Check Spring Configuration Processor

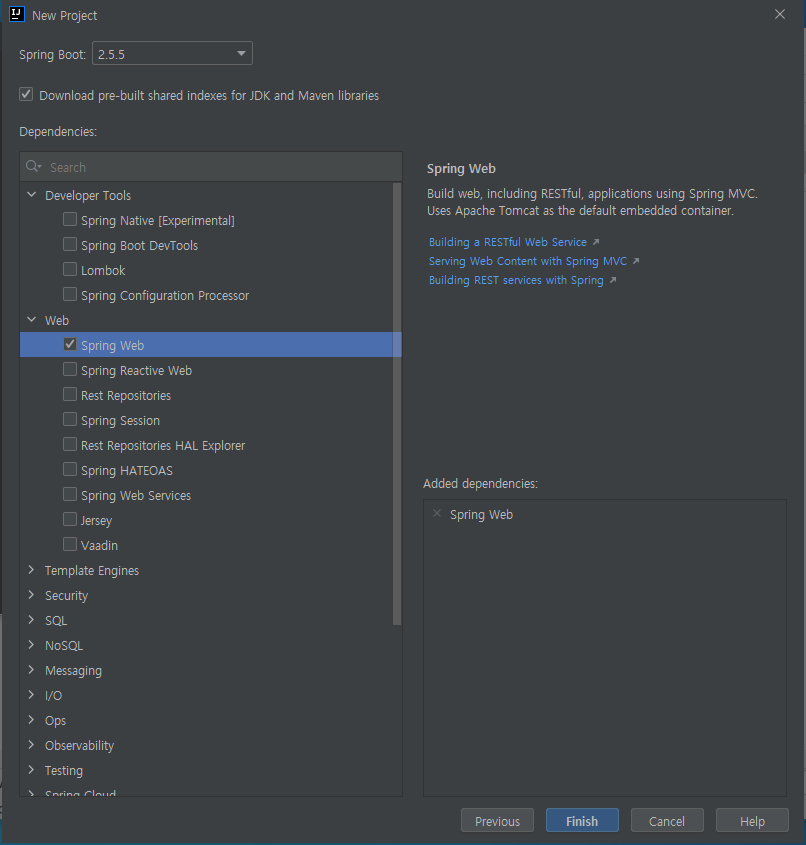tap(70, 294)
